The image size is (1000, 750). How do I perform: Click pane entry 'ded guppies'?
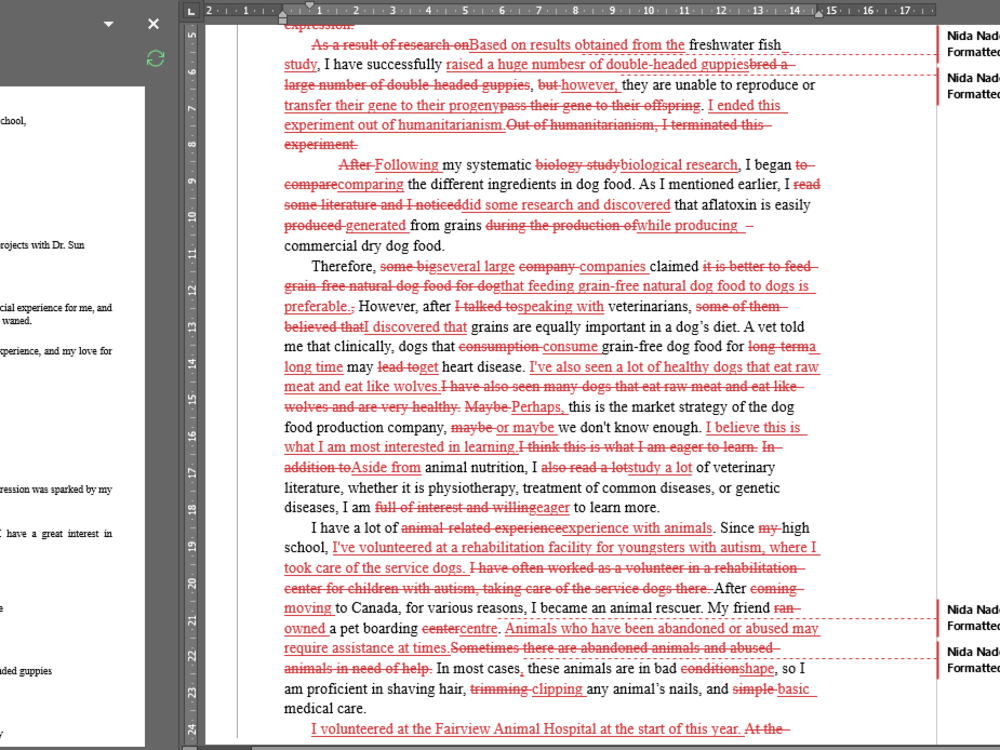coord(26,671)
